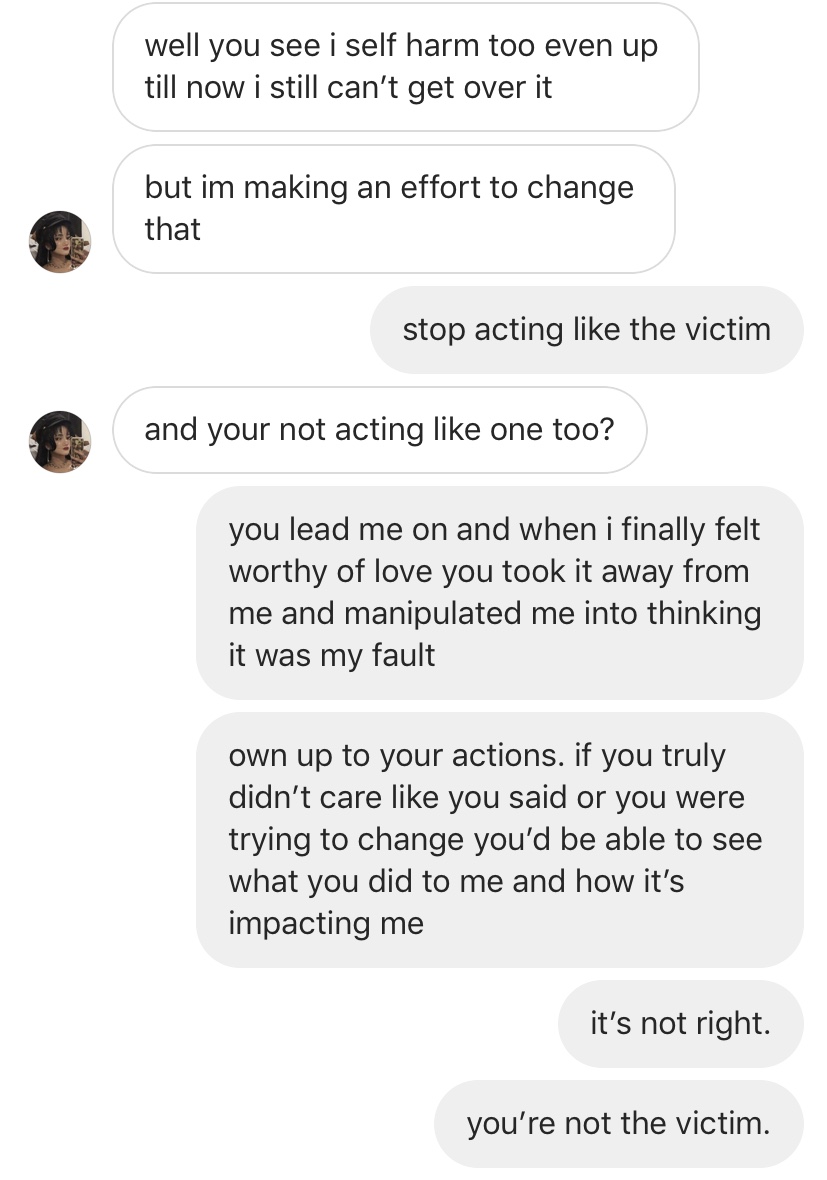Select the "well you see i self harm" message

406,67
